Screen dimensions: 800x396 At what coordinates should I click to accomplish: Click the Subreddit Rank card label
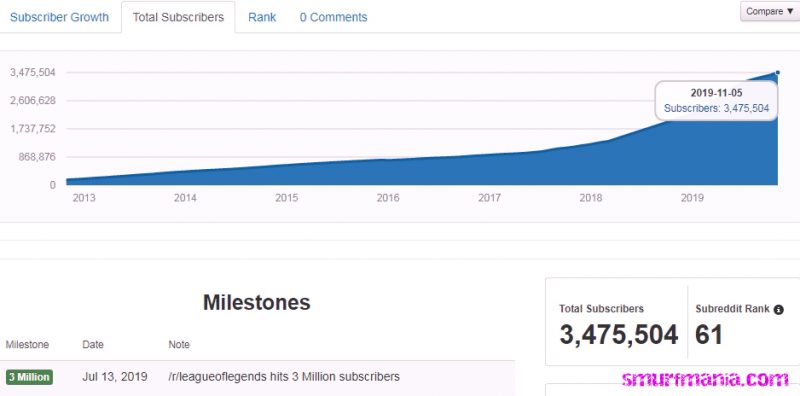(x=733, y=309)
